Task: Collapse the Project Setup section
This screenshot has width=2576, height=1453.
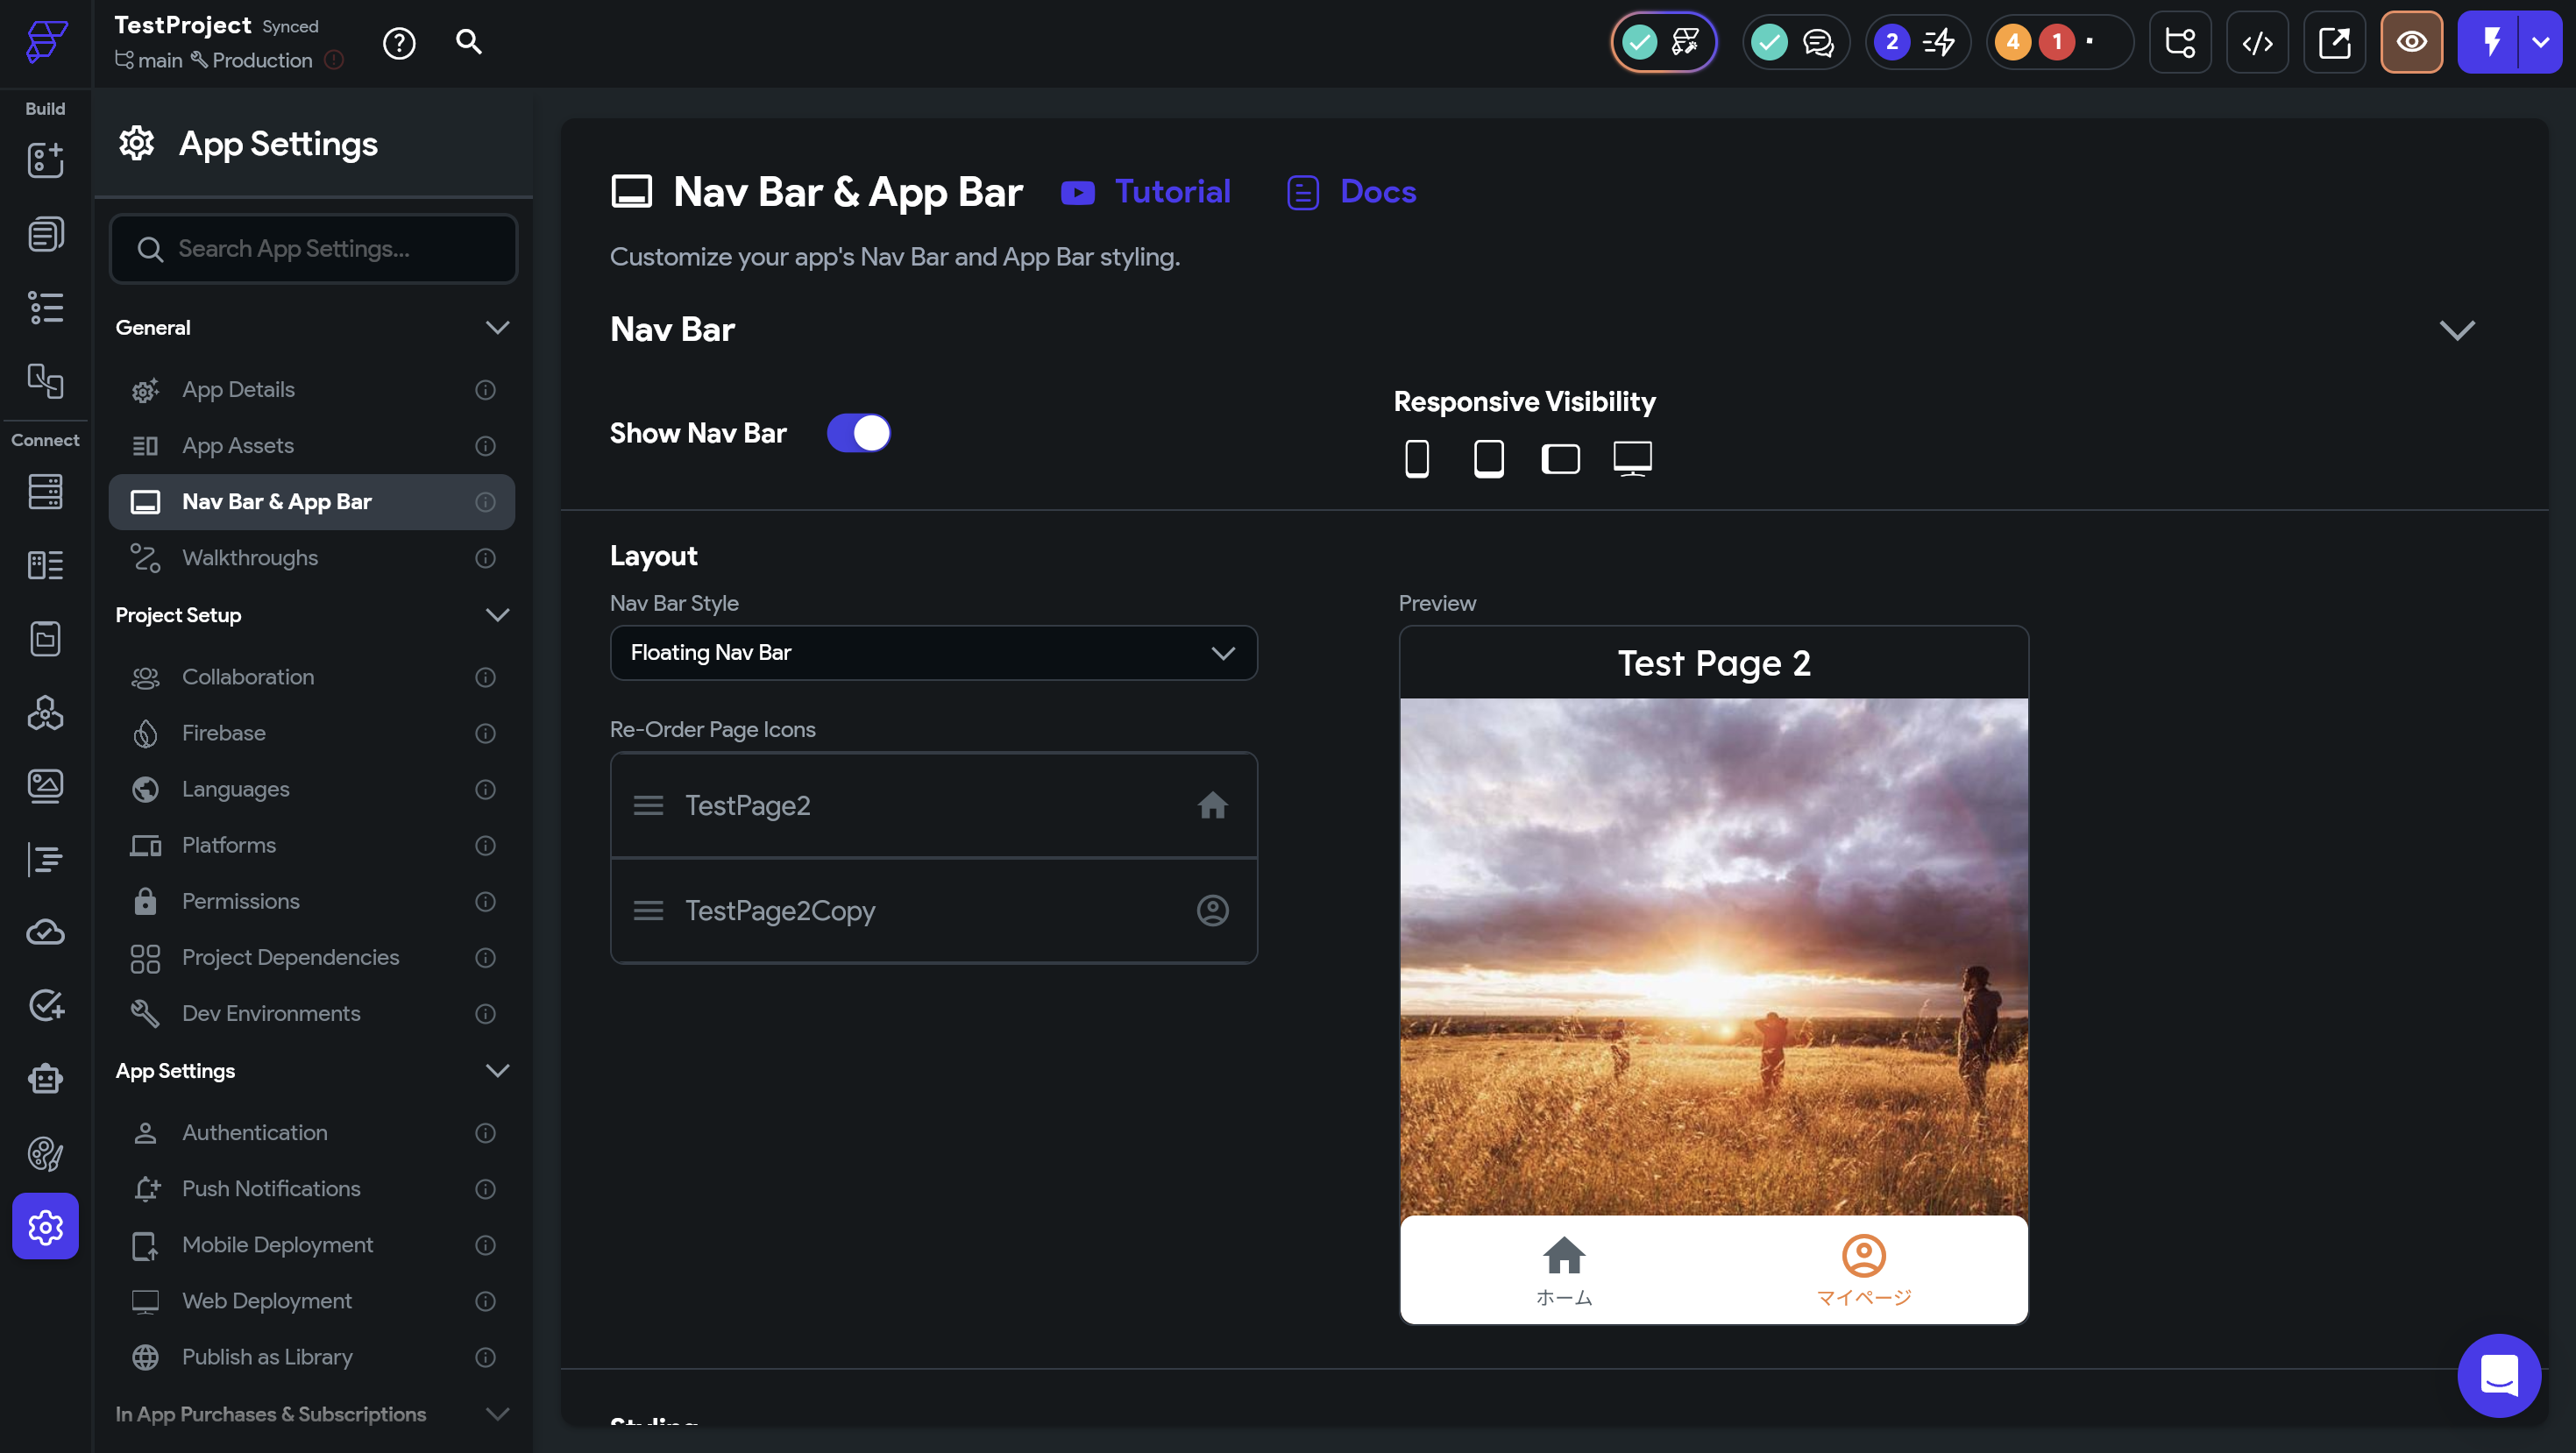Action: click(497, 615)
